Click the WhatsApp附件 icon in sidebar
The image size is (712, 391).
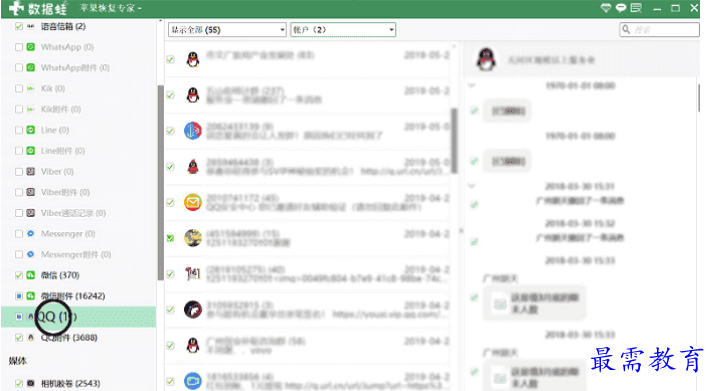(30, 67)
